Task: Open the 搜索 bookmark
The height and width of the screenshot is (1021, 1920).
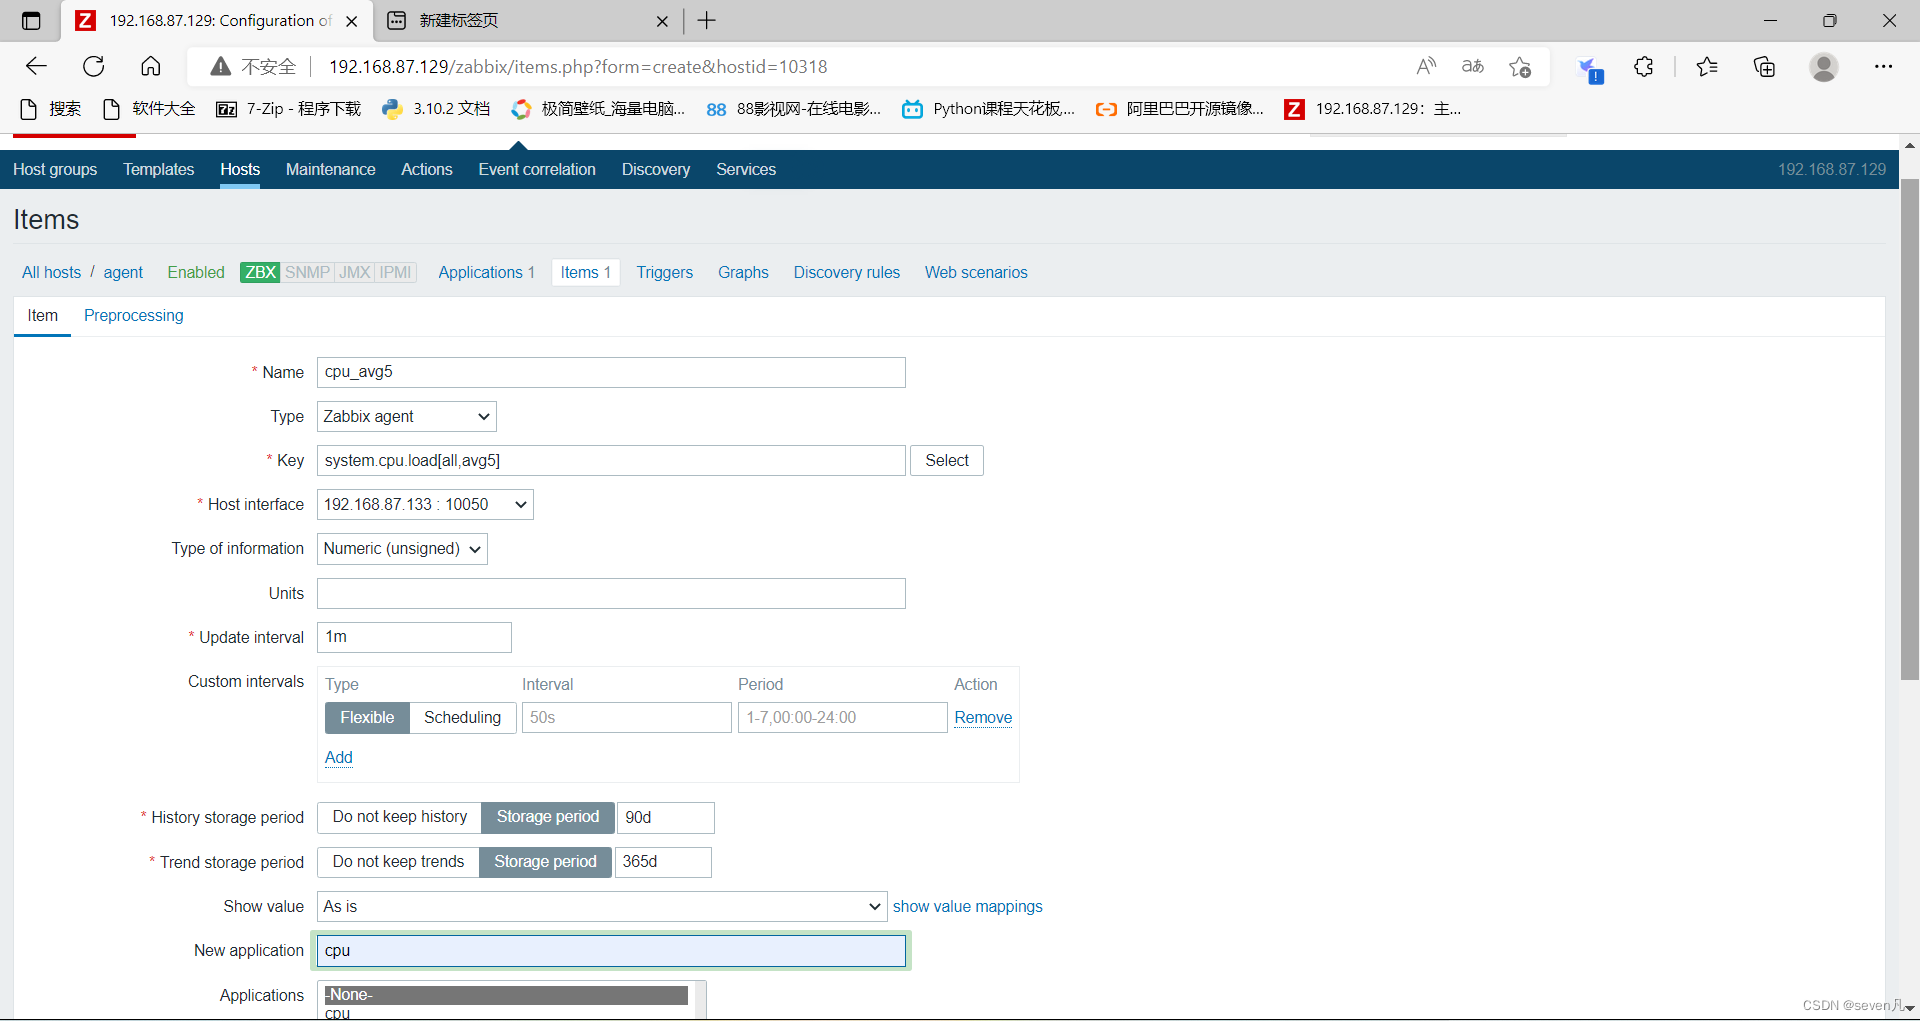Action: coord(51,109)
